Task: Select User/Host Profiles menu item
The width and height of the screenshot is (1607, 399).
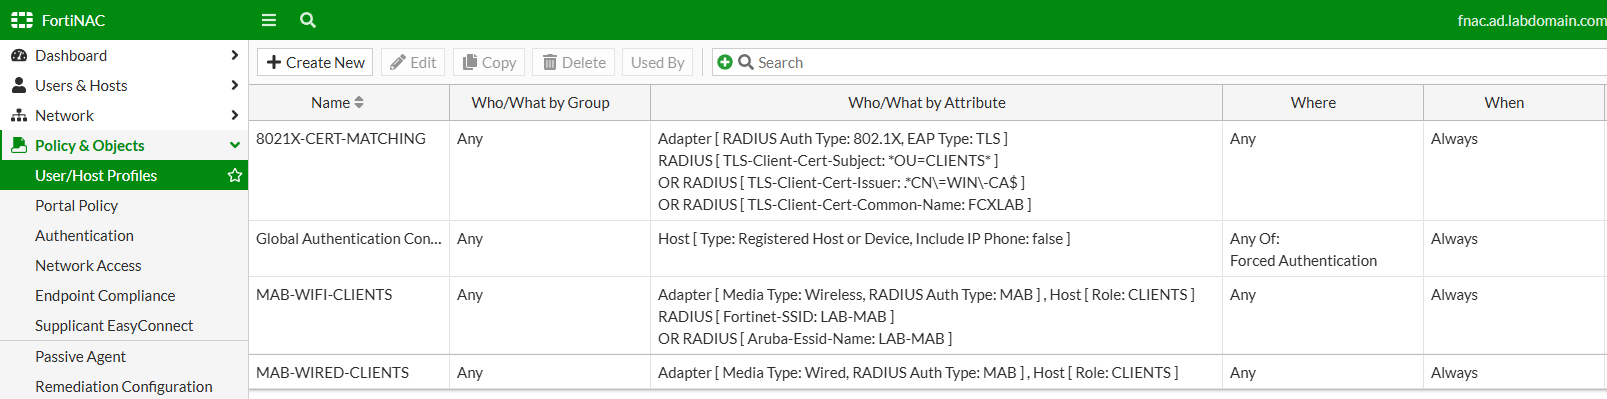Action: click(x=124, y=176)
